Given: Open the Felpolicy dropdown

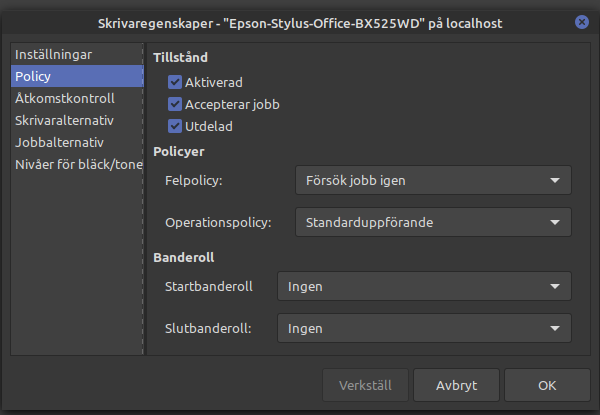Looking at the screenshot, I should (433, 180).
